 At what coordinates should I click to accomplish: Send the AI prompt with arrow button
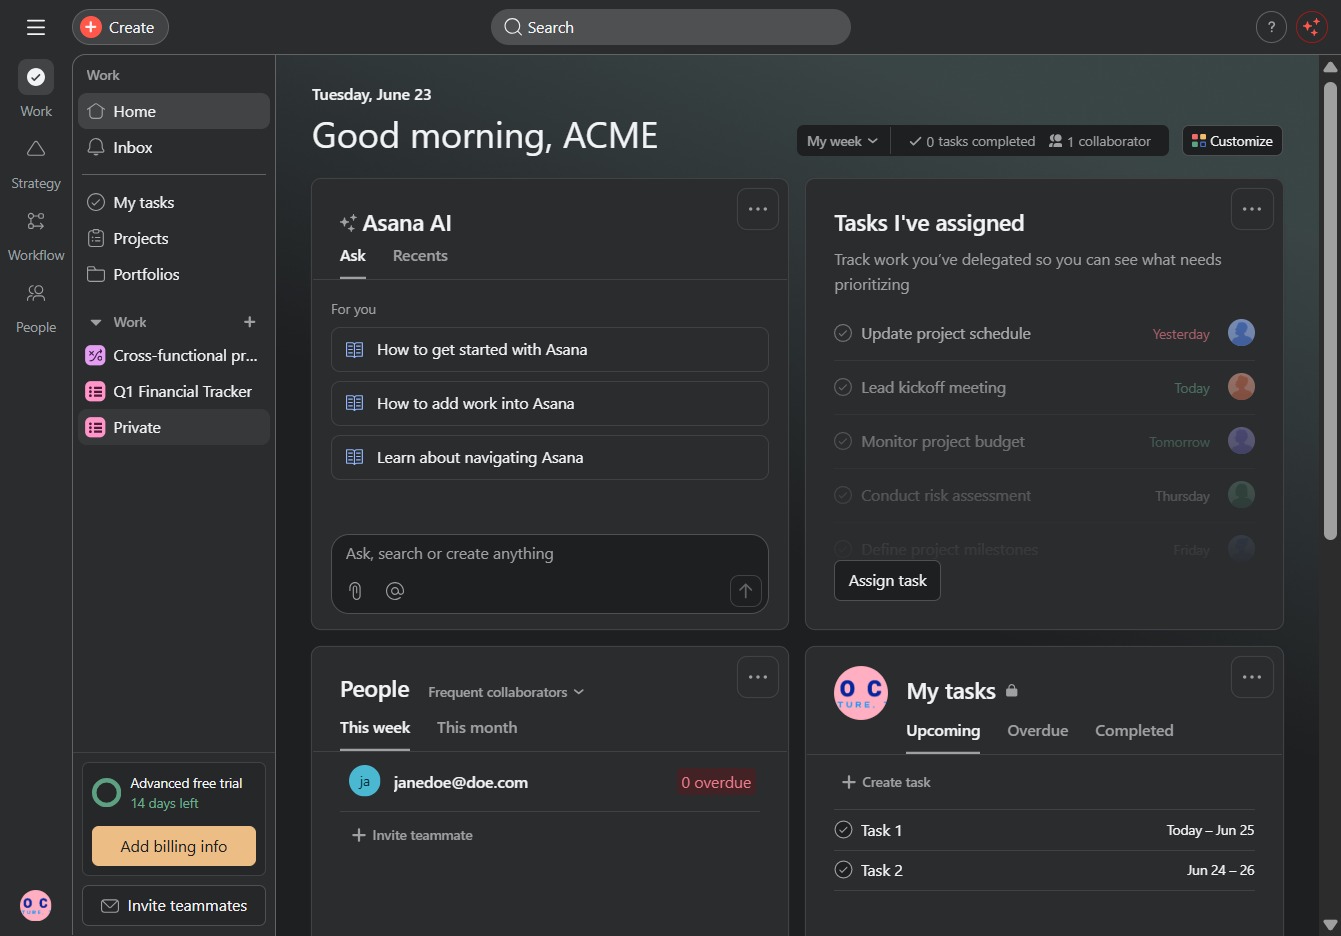(x=746, y=591)
